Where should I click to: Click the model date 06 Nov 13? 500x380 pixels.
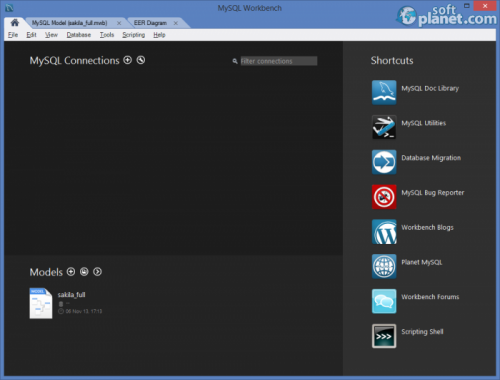[84, 311]
